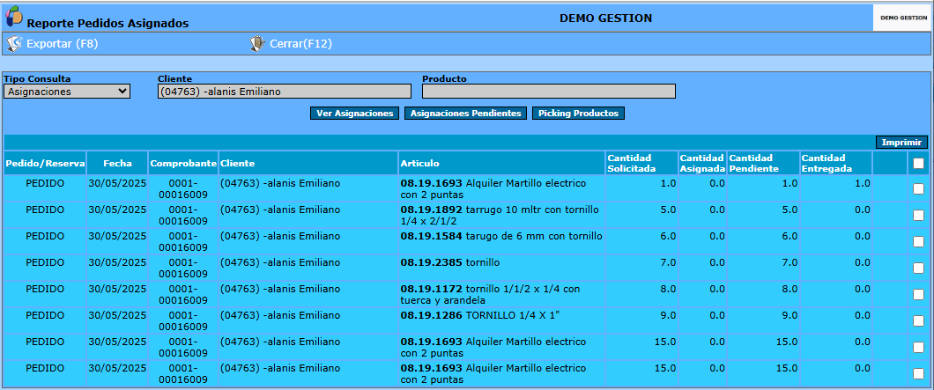Screen dimensions: 934x390
Task: Click the Imprimir button
Action: point(902,143)
